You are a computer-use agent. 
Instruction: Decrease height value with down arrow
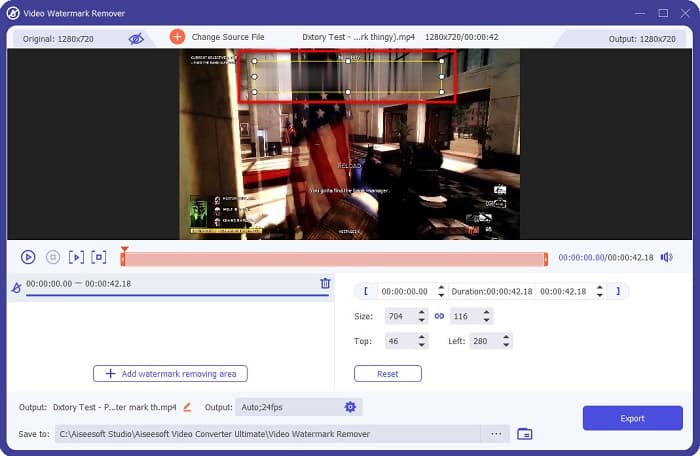487,320
